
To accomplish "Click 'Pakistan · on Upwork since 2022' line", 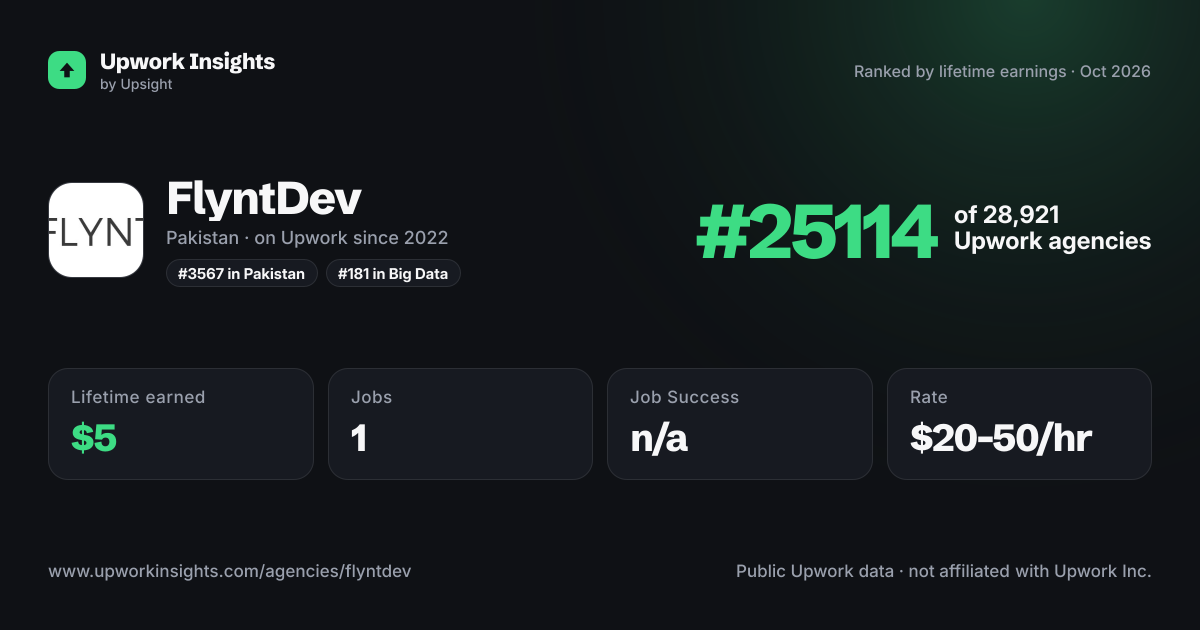I will coord(307,238).
